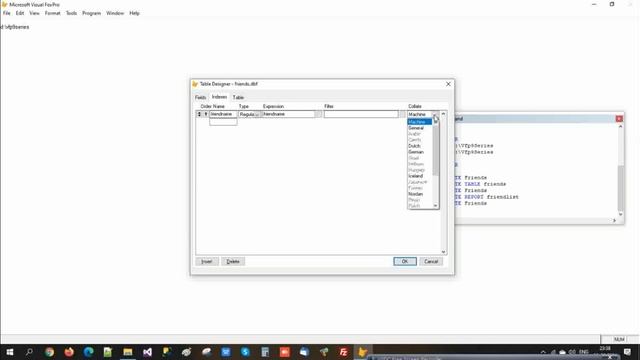Viewport: 640px width, 360px height.
Task: Open the Edit menu
Action: [x=20, y=13]
